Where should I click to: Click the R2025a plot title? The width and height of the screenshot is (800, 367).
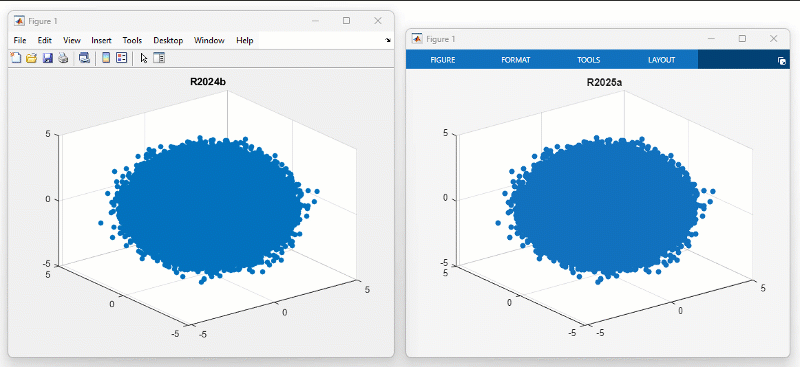click(605, 82)
